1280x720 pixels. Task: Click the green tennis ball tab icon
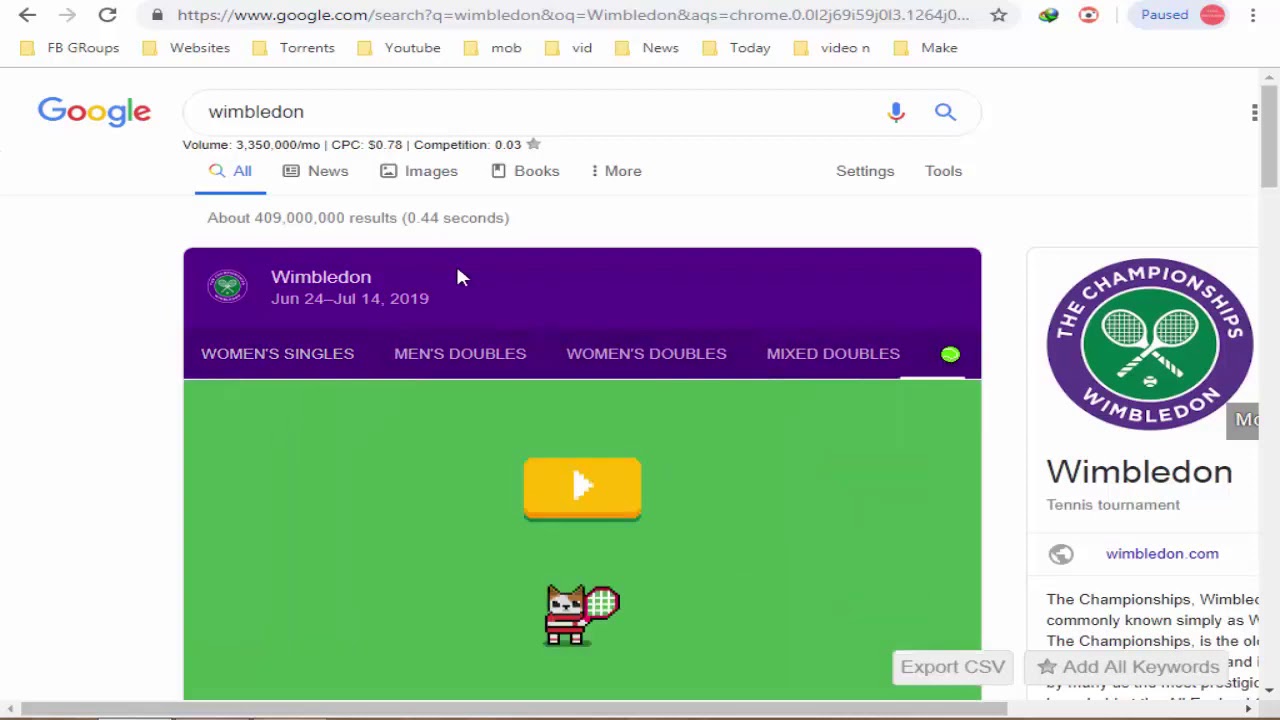click(x=950, y=354)
